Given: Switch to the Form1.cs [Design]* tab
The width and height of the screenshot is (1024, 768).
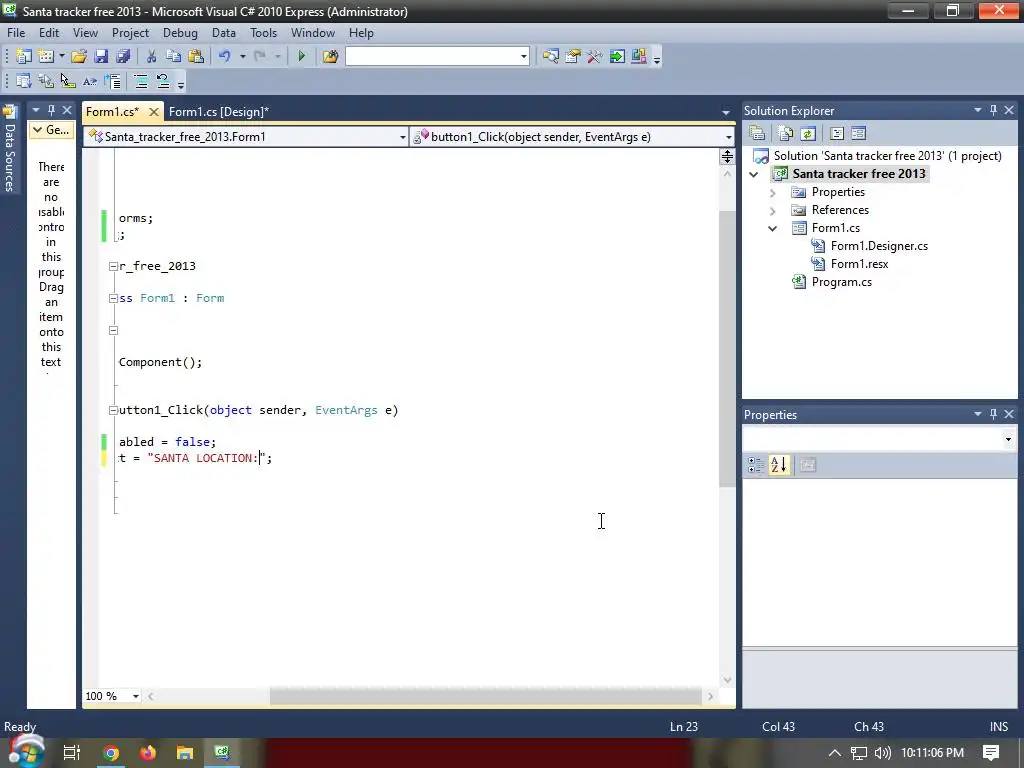Looking at the screenshot, I should 219,112.
